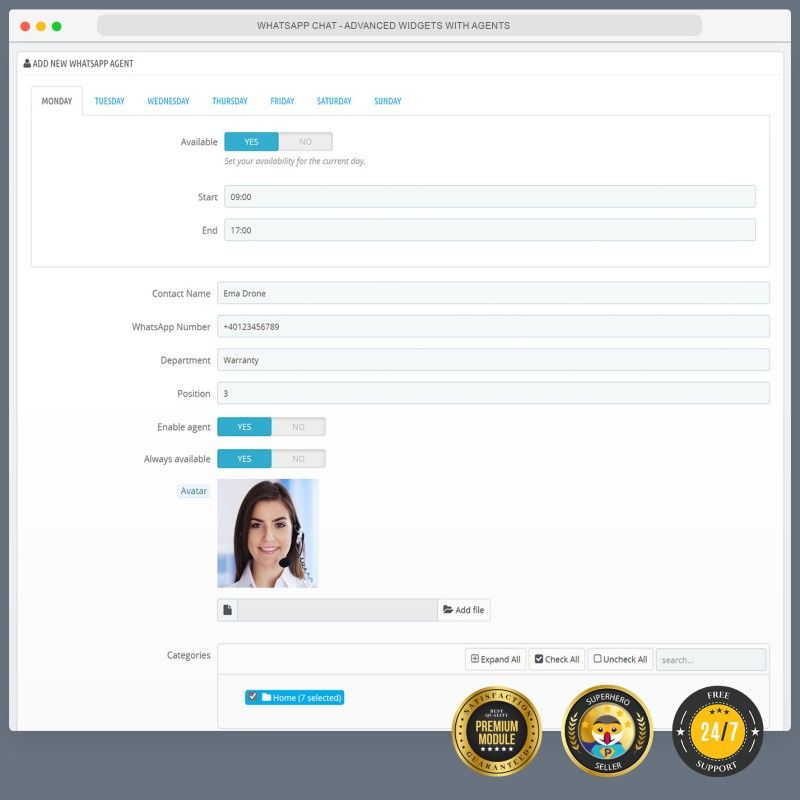Screen dimensions: 800x800
Task: Click the Position input field
Action: point(493,393)
